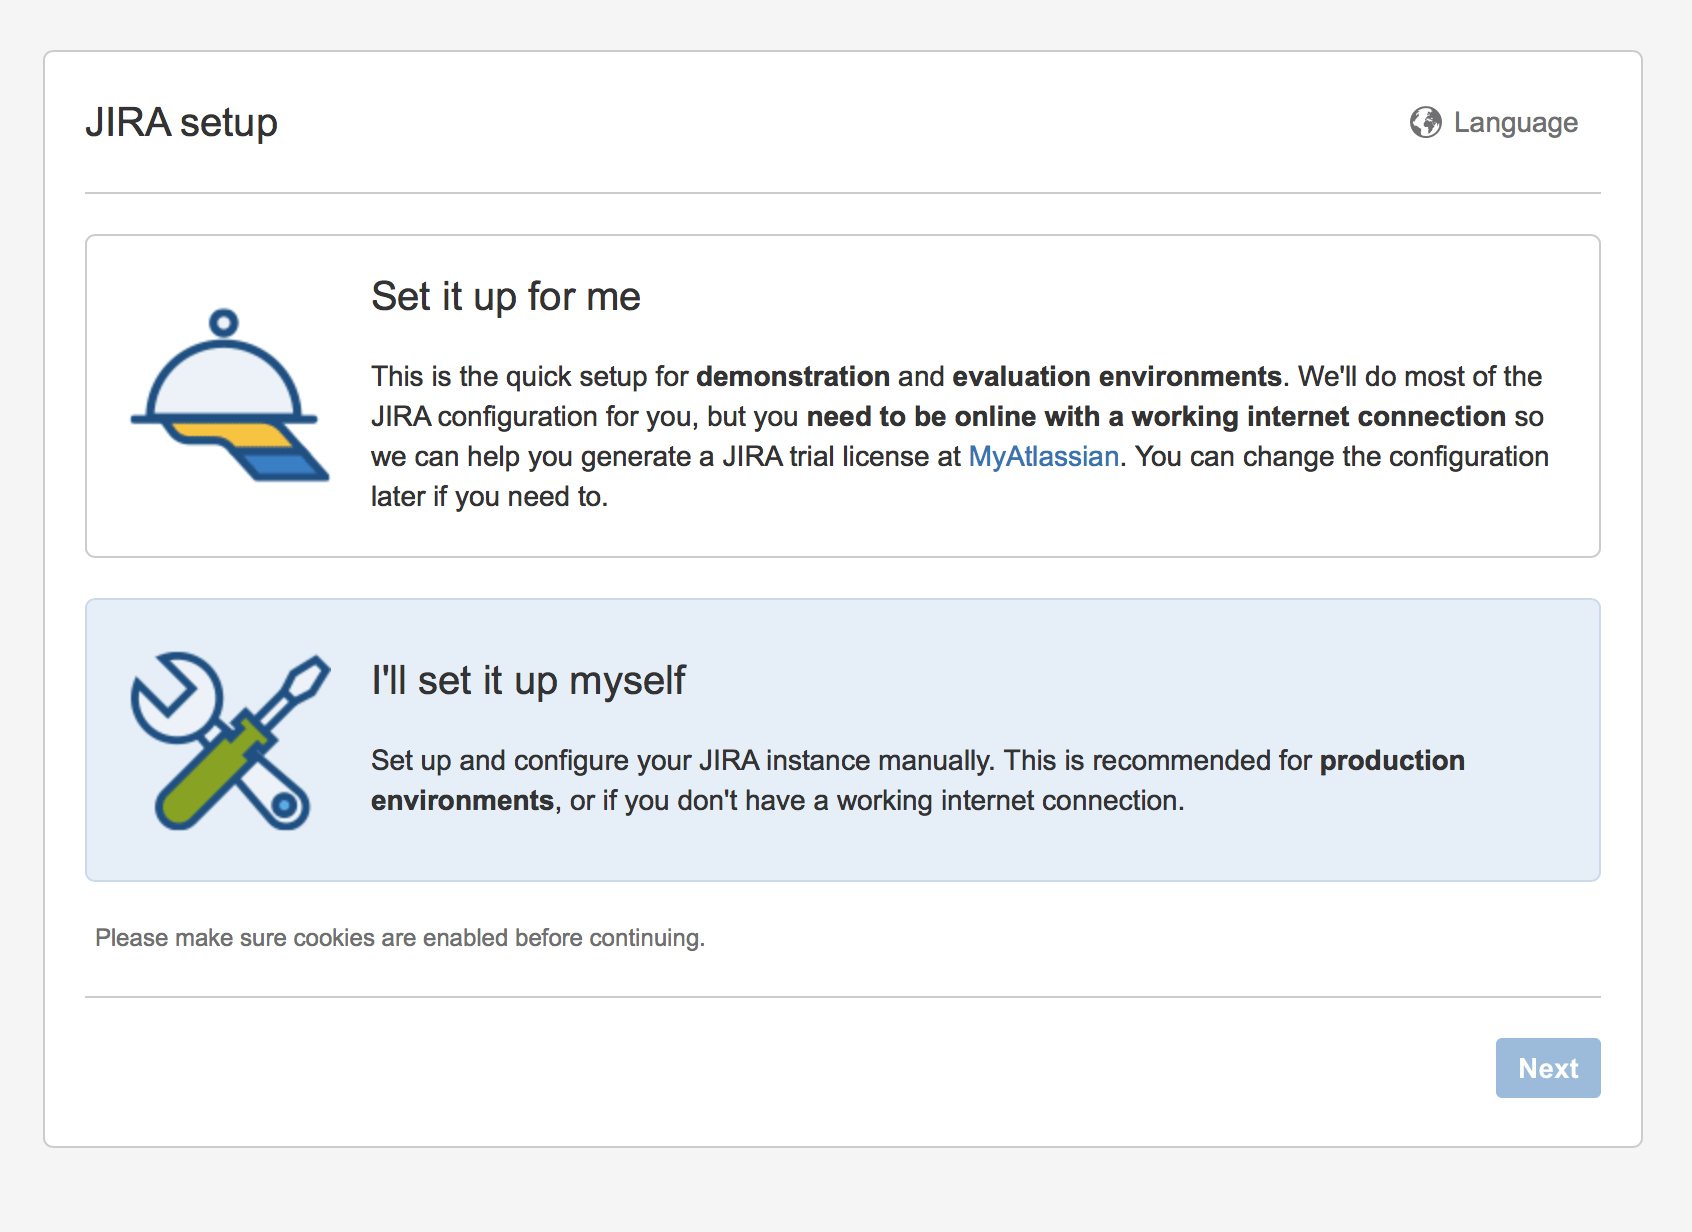
Task: Open the Language selector label
Action: (x=1515, y=122)
